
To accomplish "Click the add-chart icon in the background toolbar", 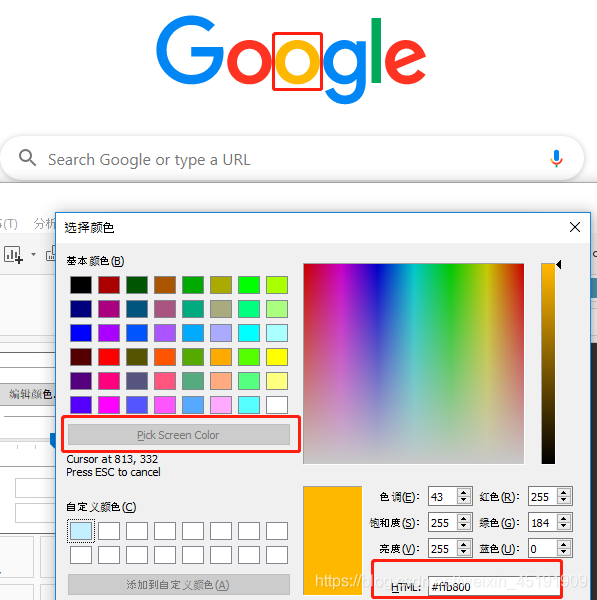I will [13, 255].
